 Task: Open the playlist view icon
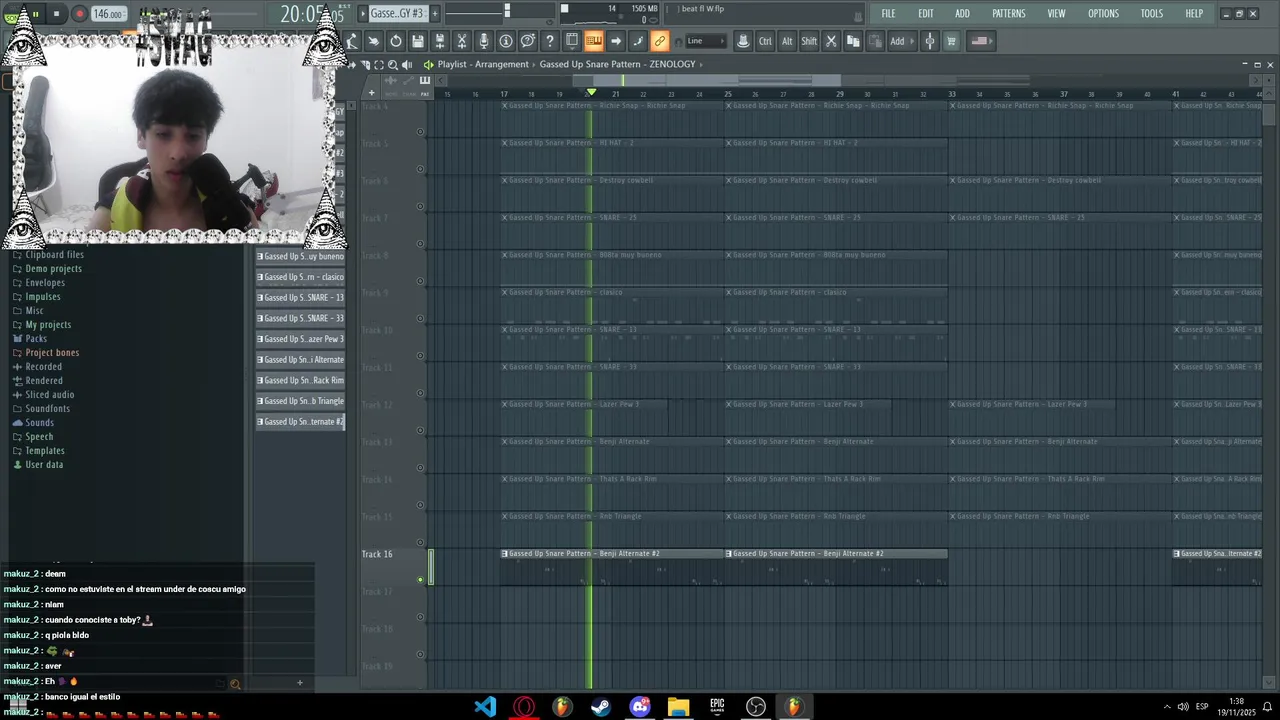point(572,41)
